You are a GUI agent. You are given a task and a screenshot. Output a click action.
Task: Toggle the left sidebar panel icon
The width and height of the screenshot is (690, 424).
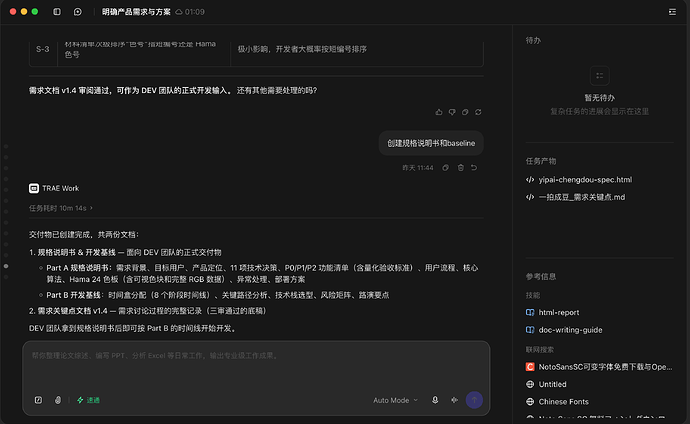coord(57,12)
